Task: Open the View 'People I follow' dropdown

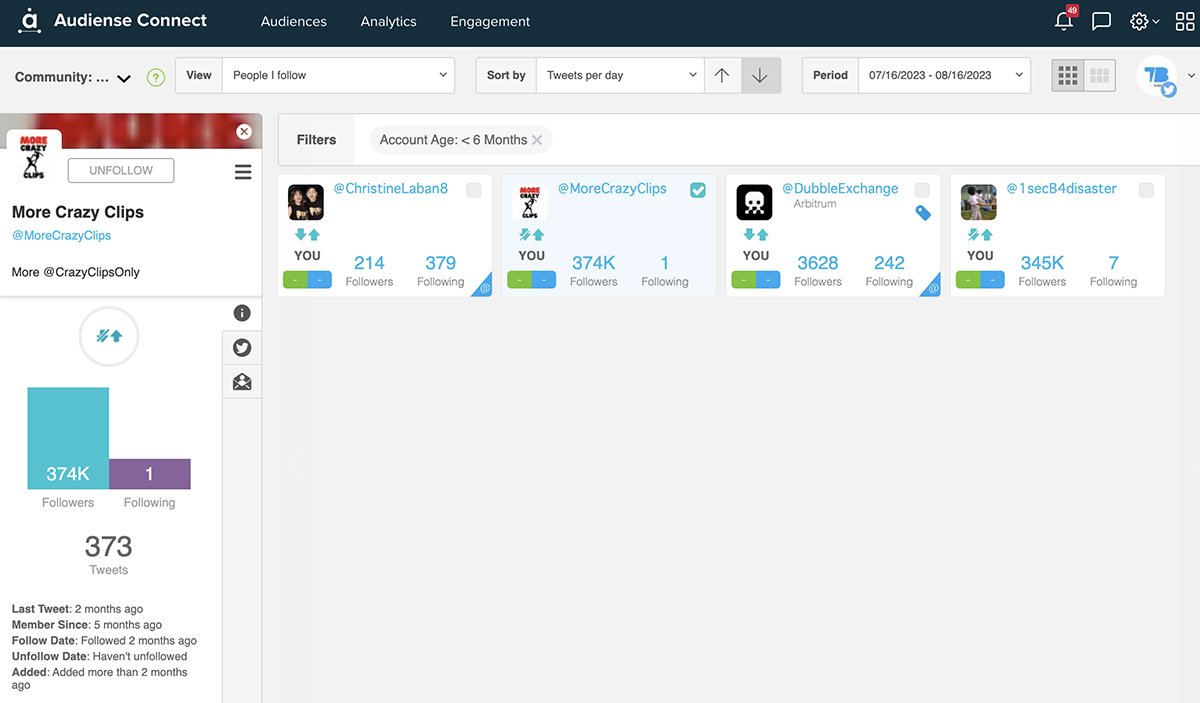Action: [x=337, y=75]
